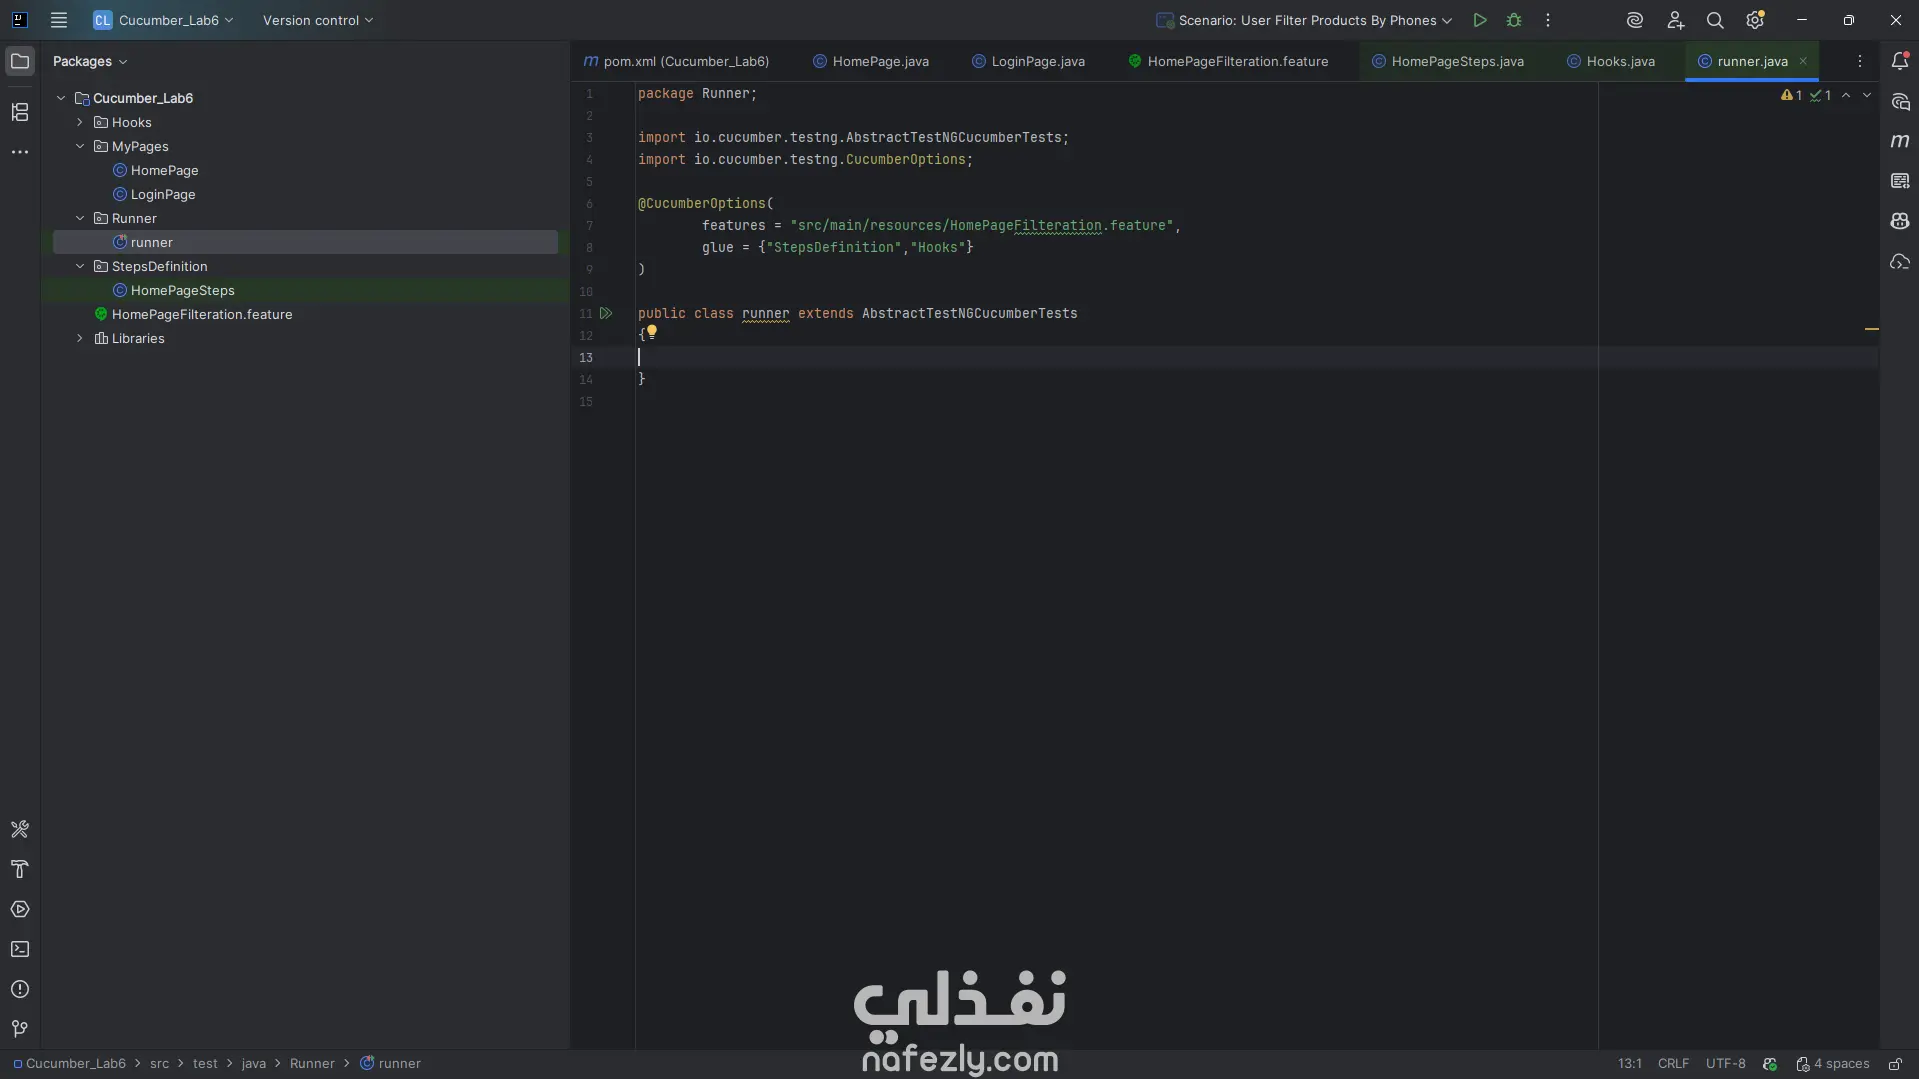Open line separator CRLF selector
The height and width of the screenshot is (1079, 1919).
[x=1673, y=1064]
